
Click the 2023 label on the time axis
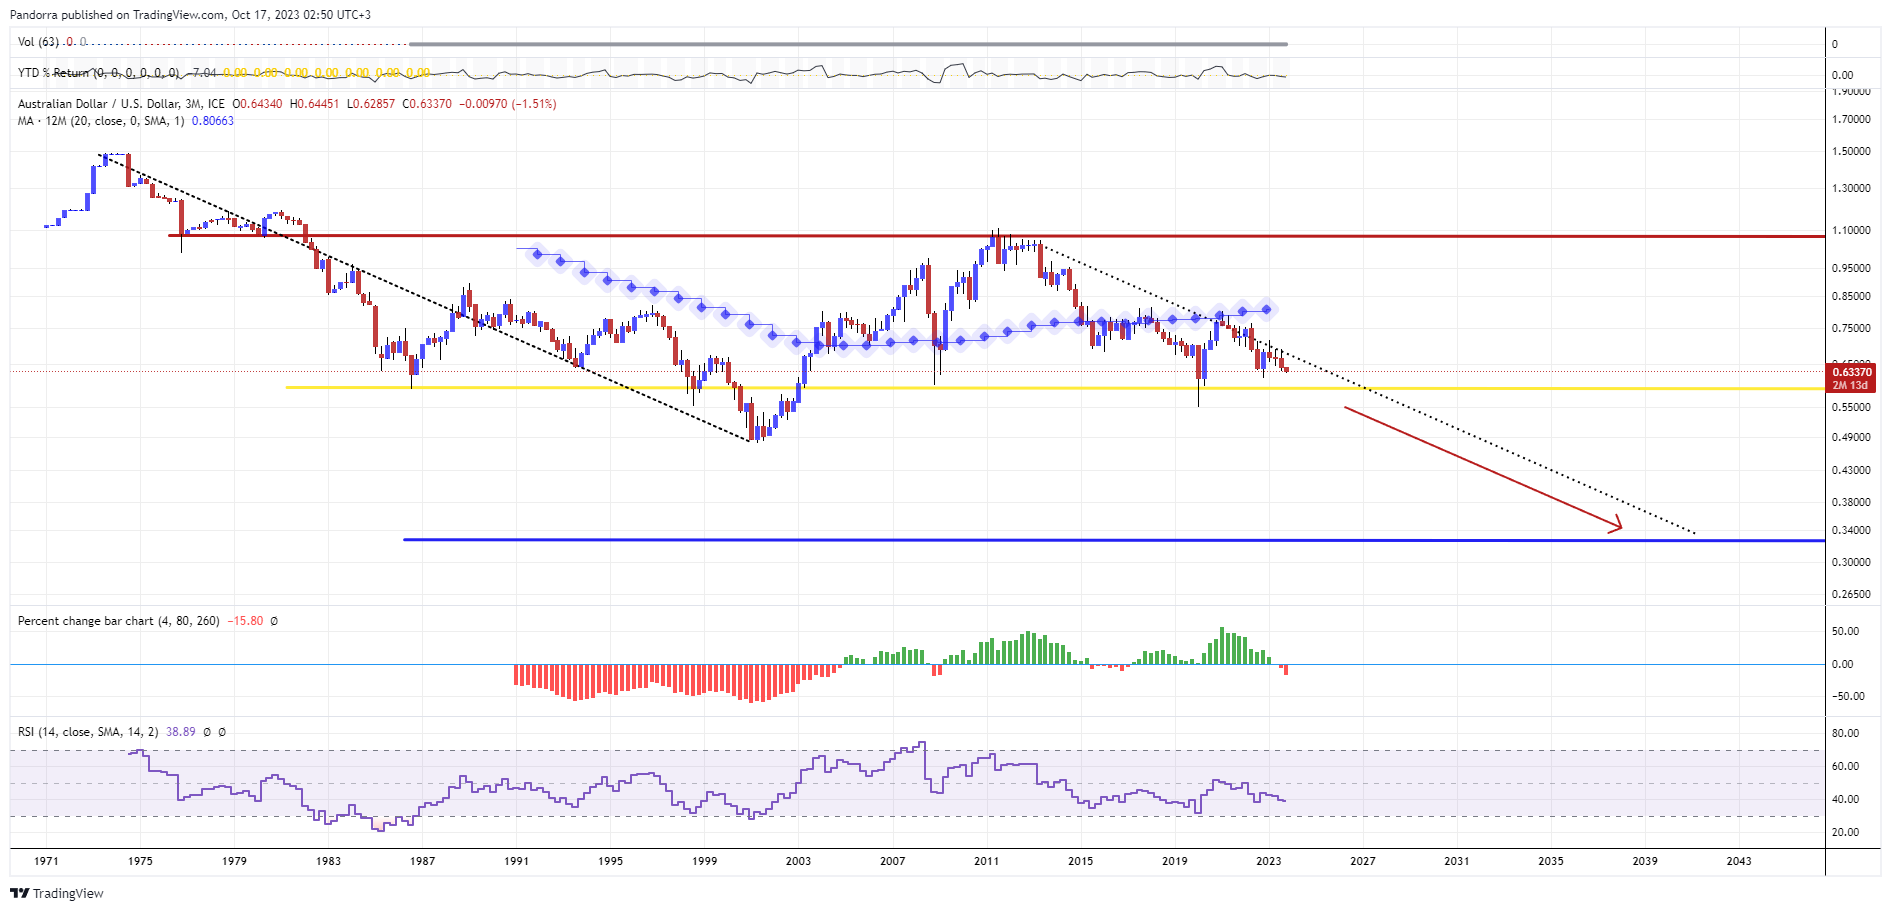click(x=1269, y=861)
